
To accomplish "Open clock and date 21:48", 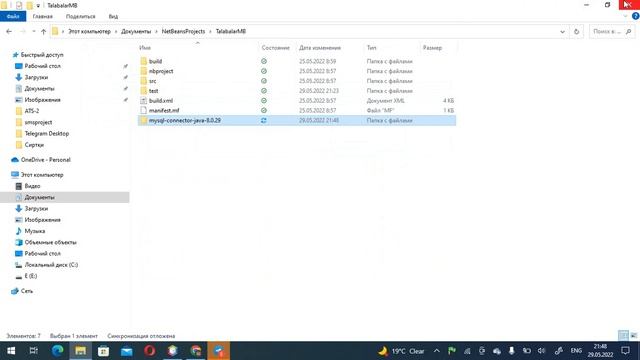I will click(x=600, y=351).
